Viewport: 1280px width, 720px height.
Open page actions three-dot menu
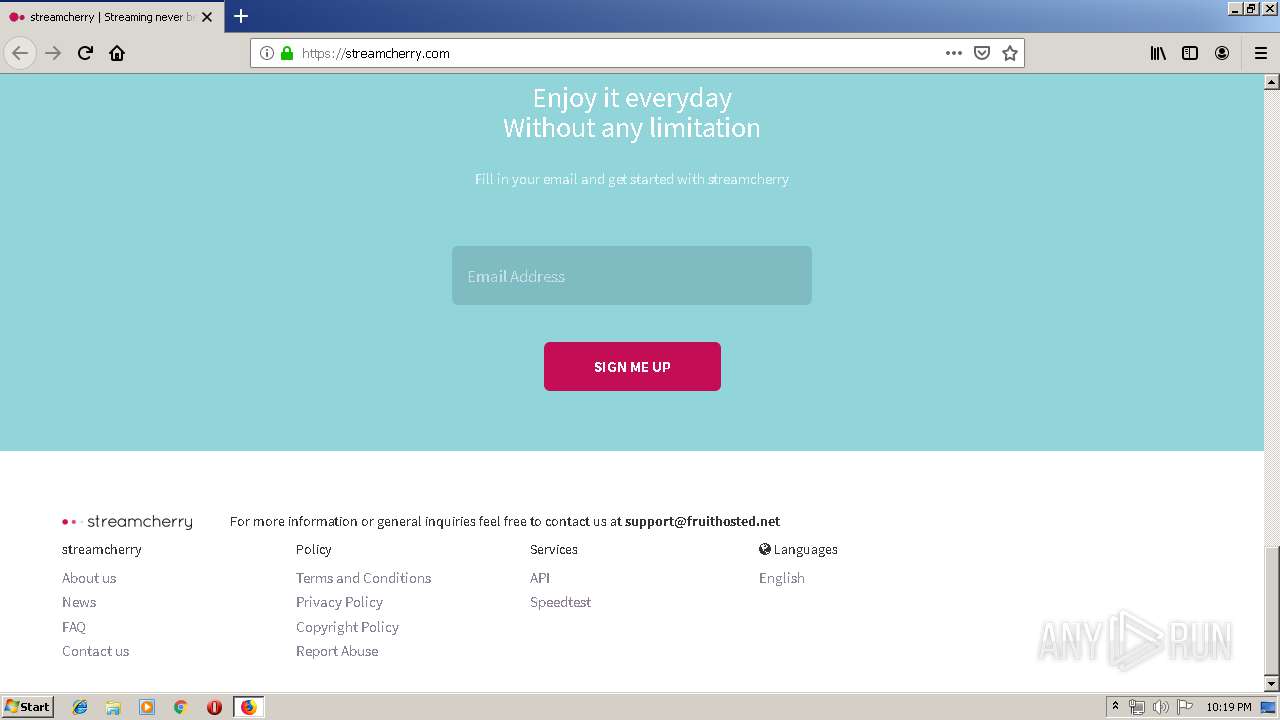click(954, 53)
